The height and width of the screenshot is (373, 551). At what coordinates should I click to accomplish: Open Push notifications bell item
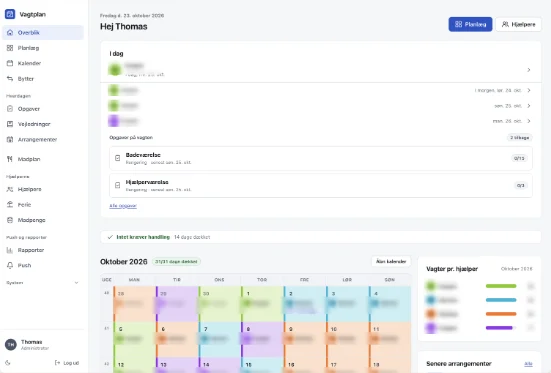[x=43, y=265]
